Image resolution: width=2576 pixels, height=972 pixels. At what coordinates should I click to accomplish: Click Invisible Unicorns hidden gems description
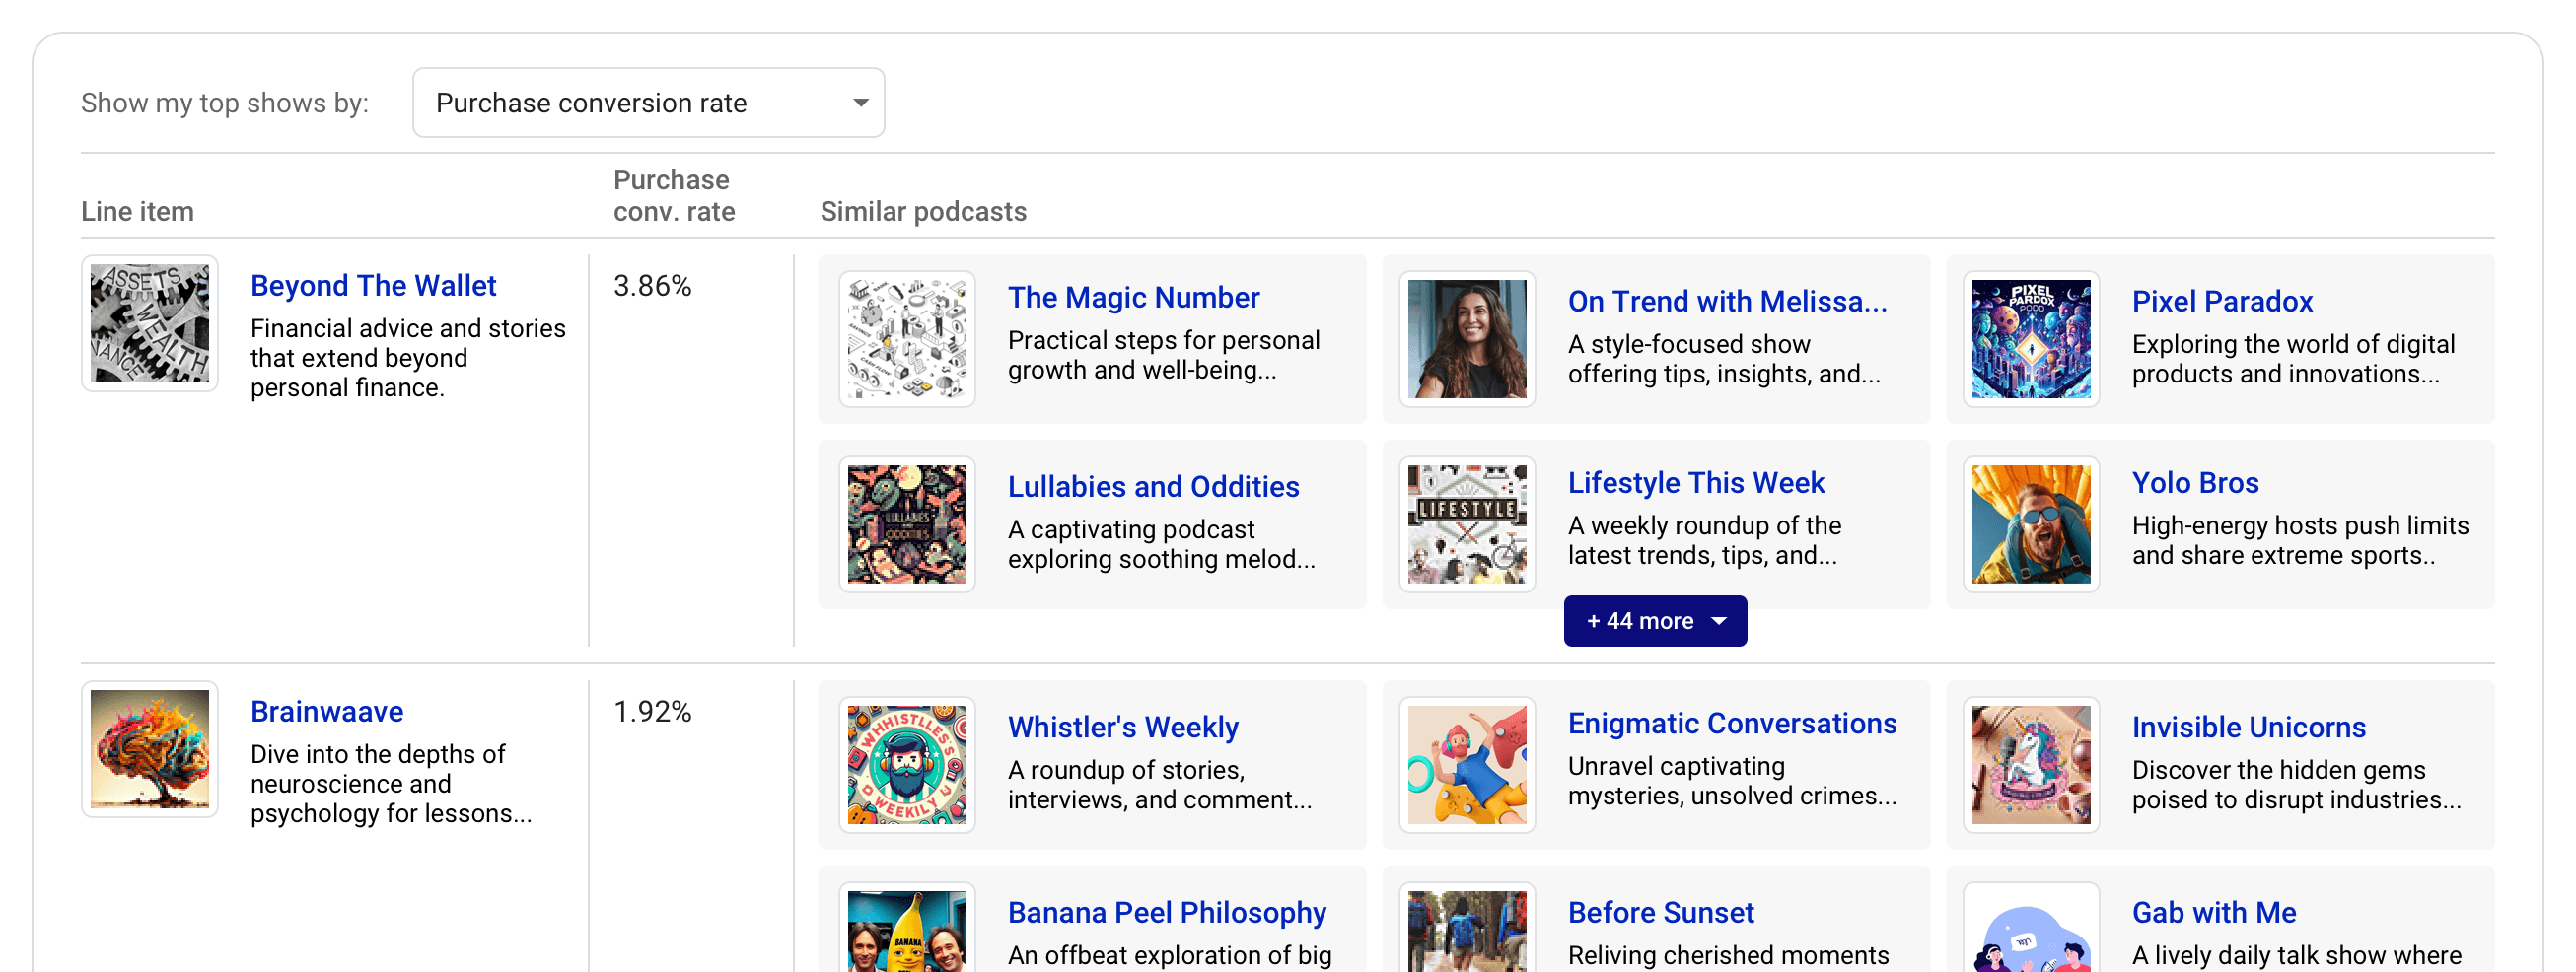2296,785
